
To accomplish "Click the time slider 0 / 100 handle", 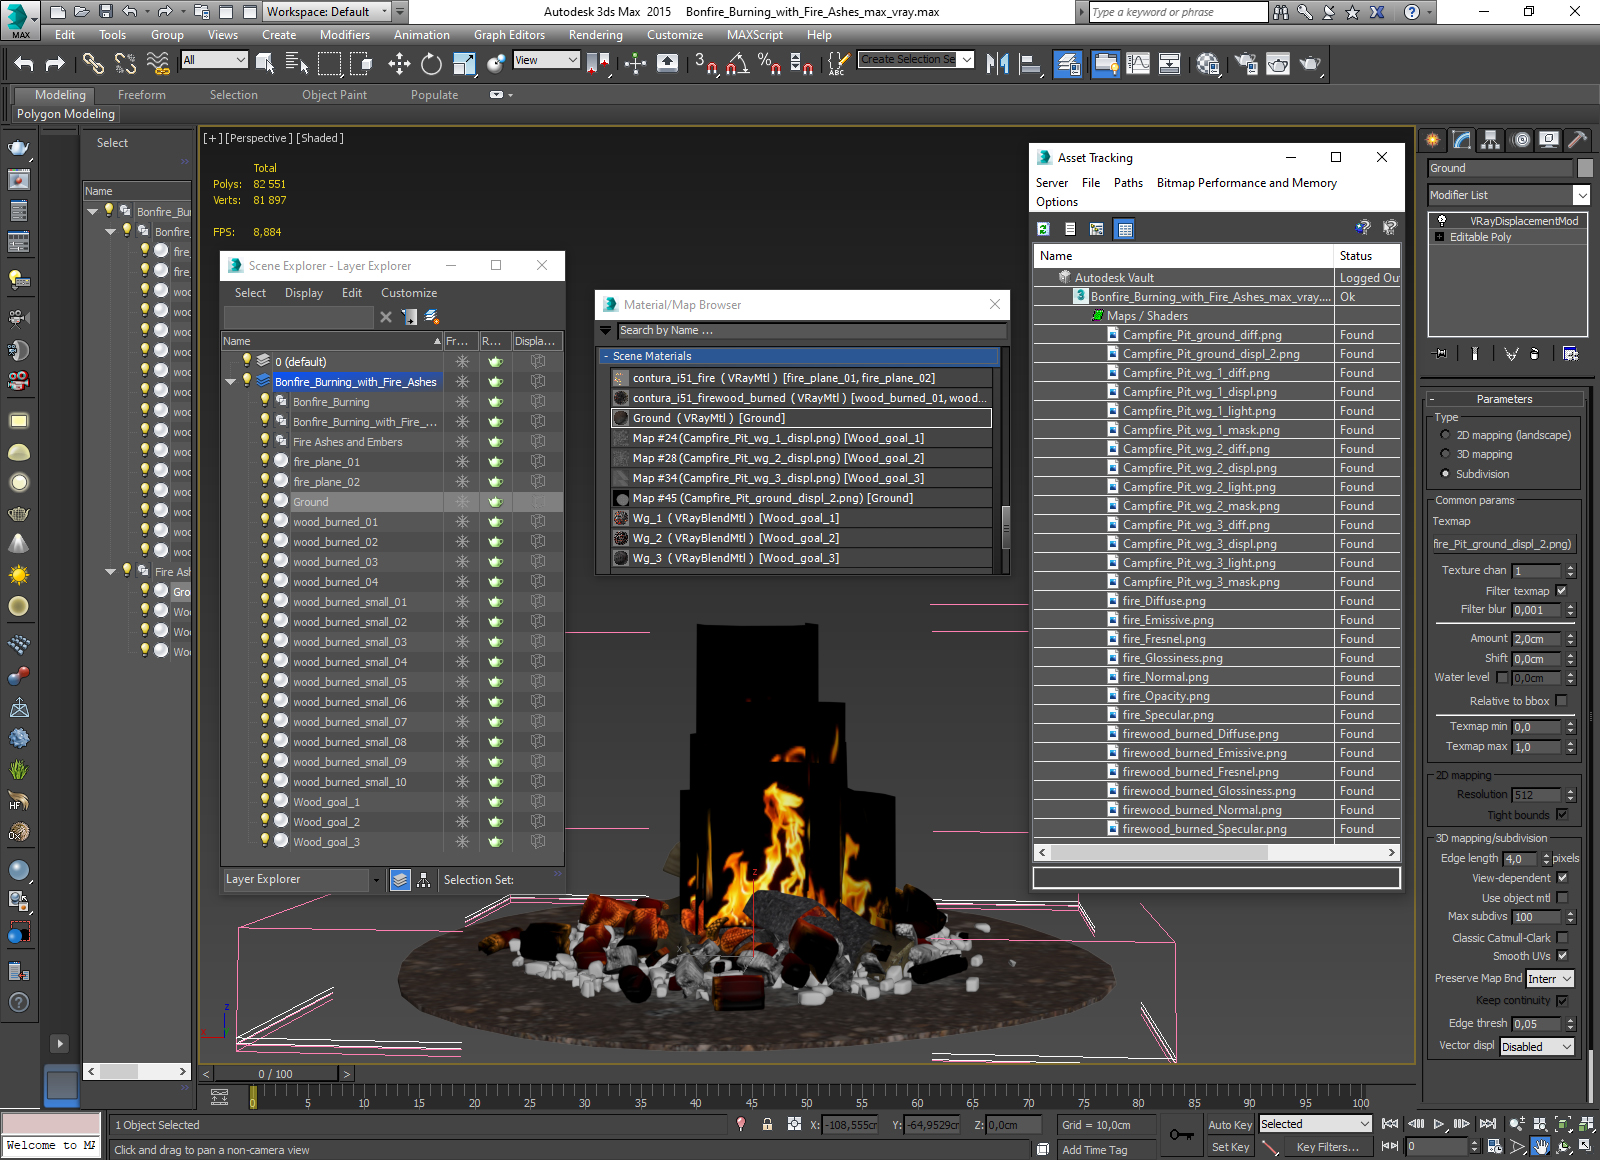I will tap(275, 1074).
